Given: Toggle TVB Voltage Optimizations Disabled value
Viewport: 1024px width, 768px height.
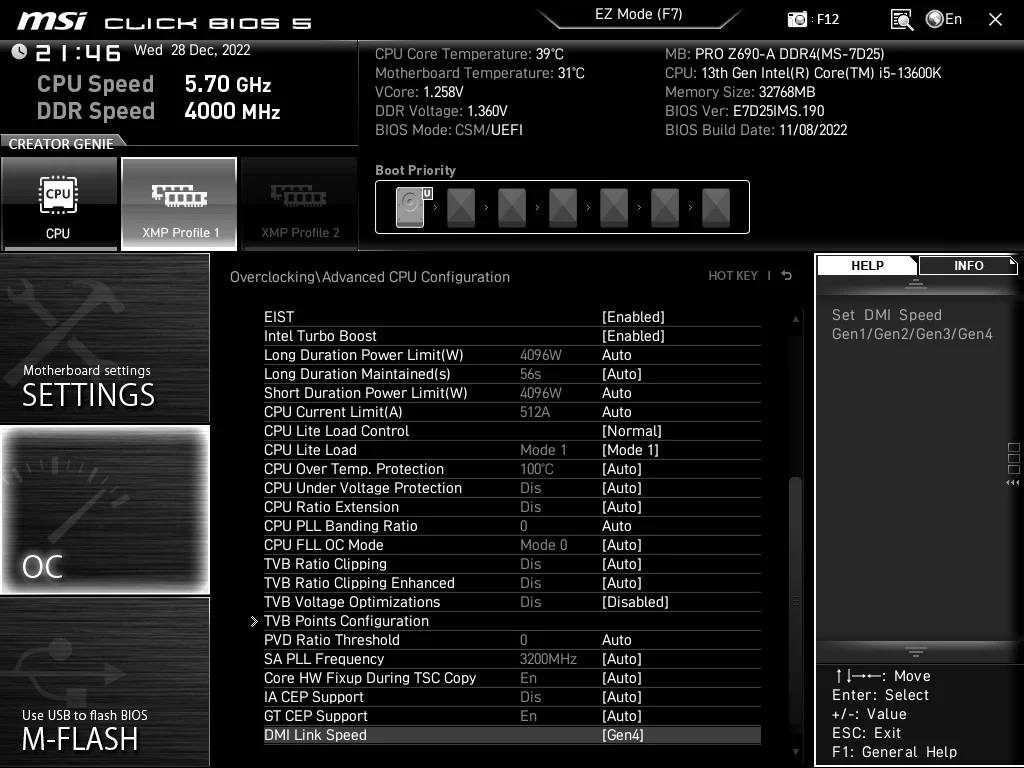Looking at the screenshot, I should click(x=635, y=601).
